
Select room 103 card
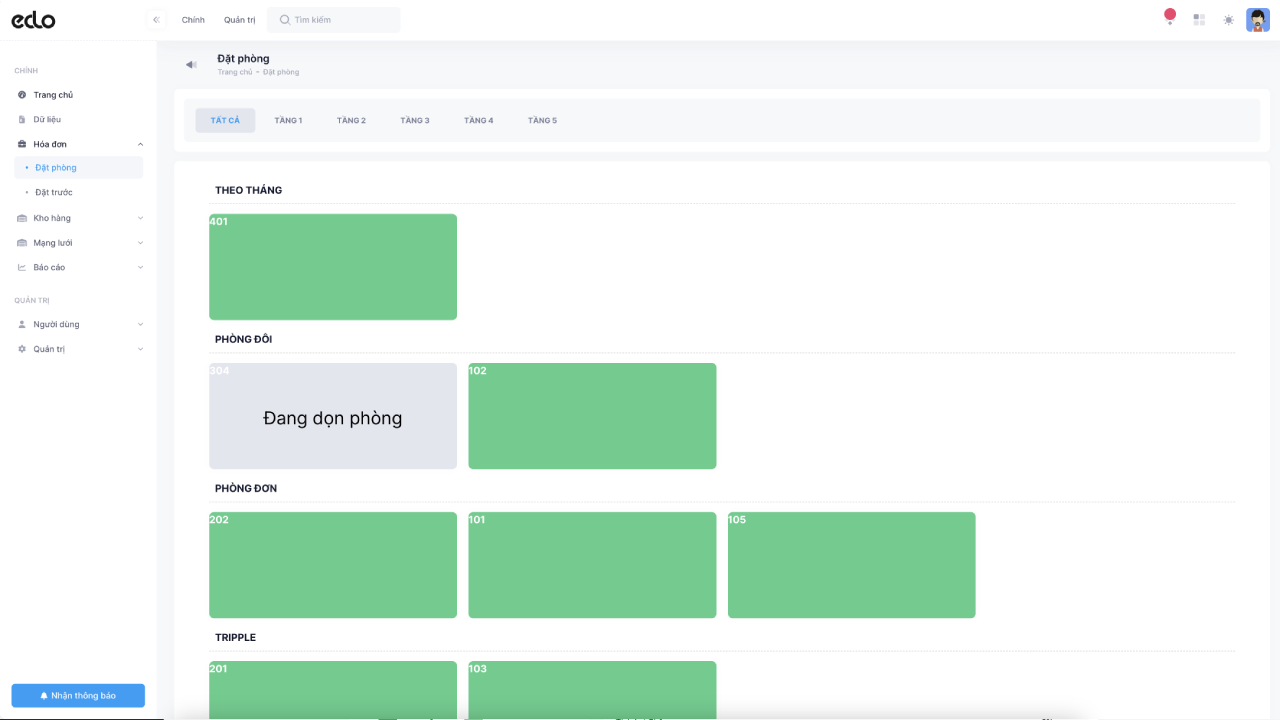pos(592,690)
